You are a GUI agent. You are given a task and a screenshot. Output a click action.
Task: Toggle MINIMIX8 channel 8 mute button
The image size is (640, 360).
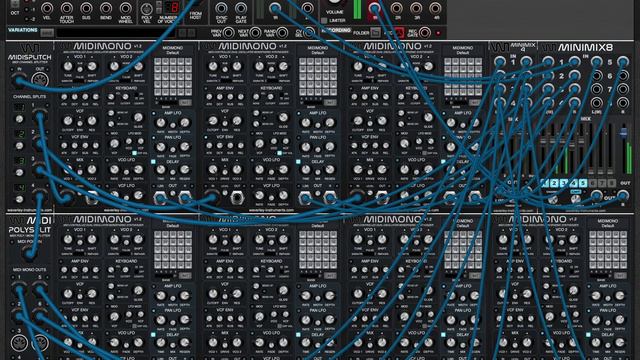[611, 183]
